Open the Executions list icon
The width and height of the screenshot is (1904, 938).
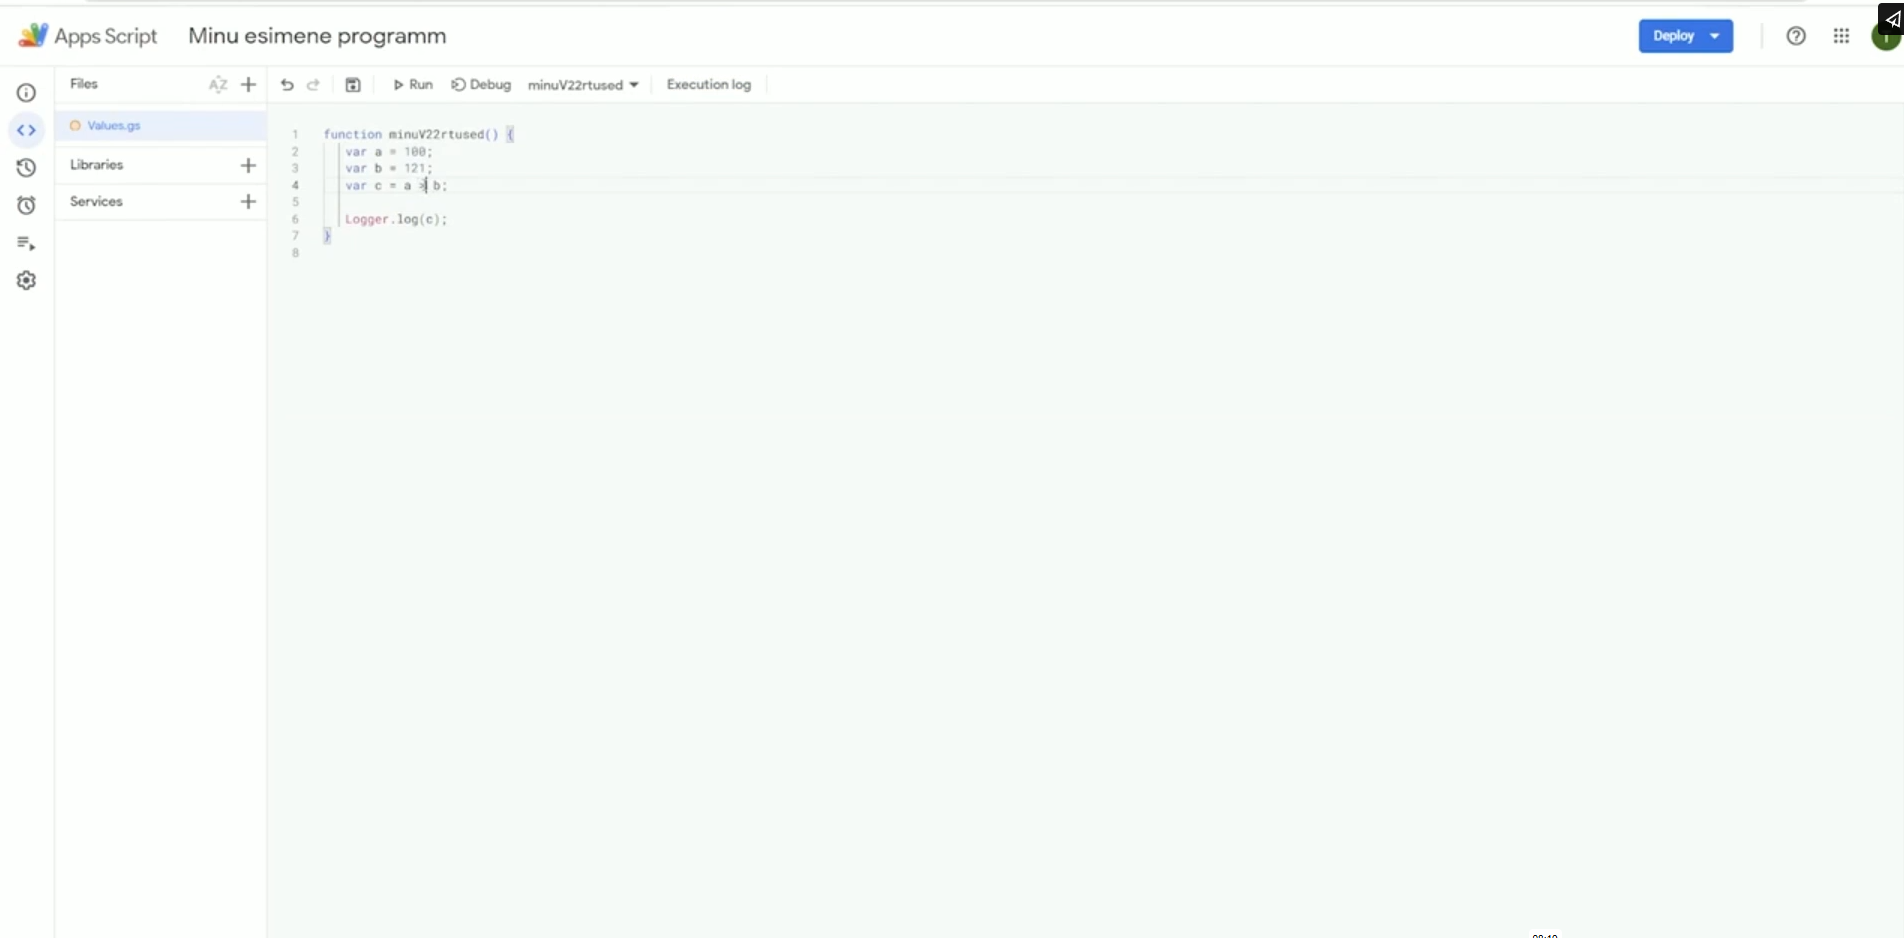26,243
